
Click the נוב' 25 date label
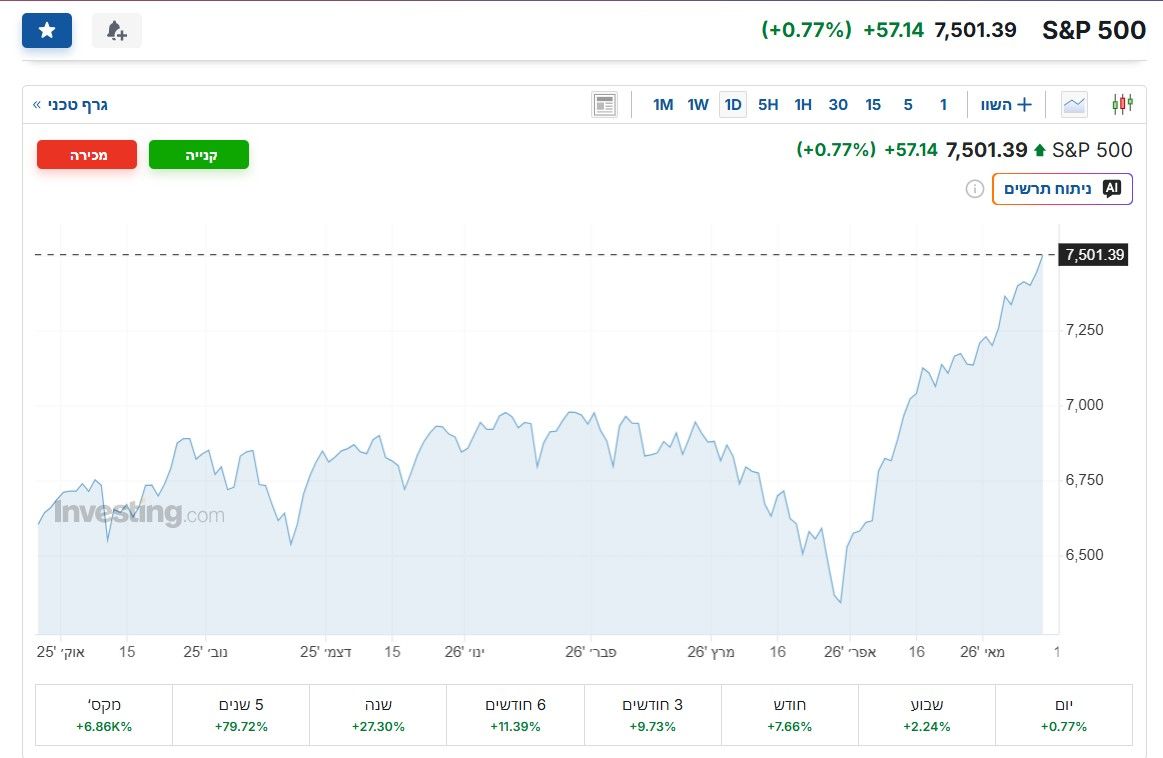[205, 652]
